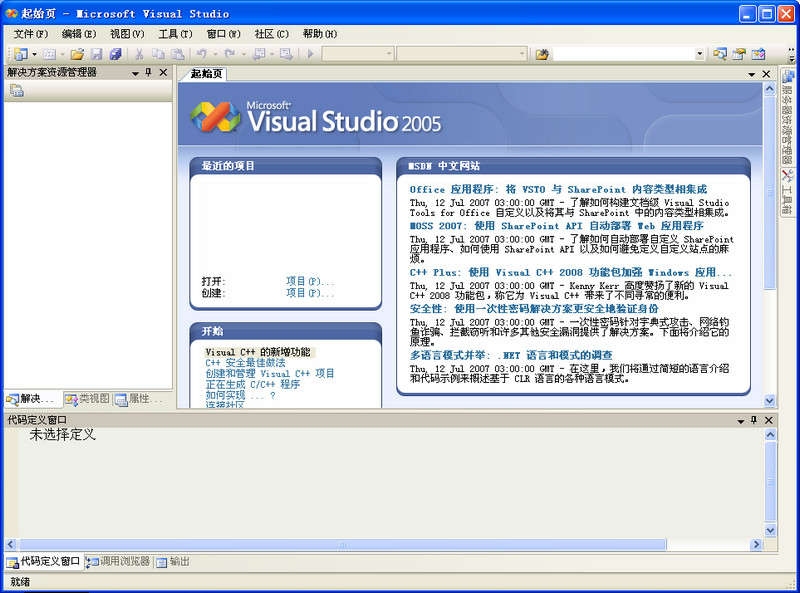
Task: Click the Navigate Backward icon
Action: click(259, 54)
